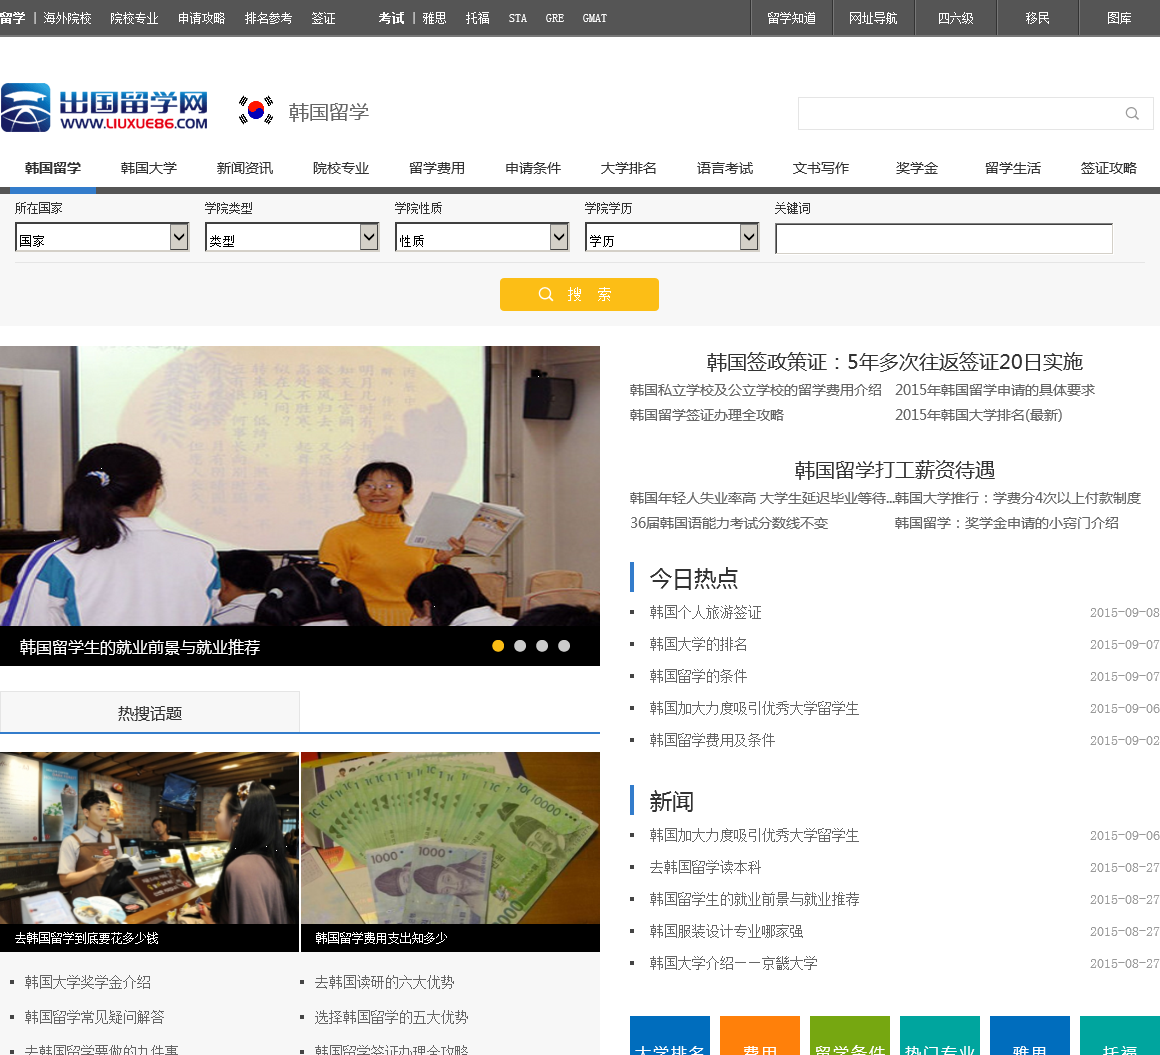
Task: Open the 韩国留学 main nav tab
Action: click(x=53, y=168)
